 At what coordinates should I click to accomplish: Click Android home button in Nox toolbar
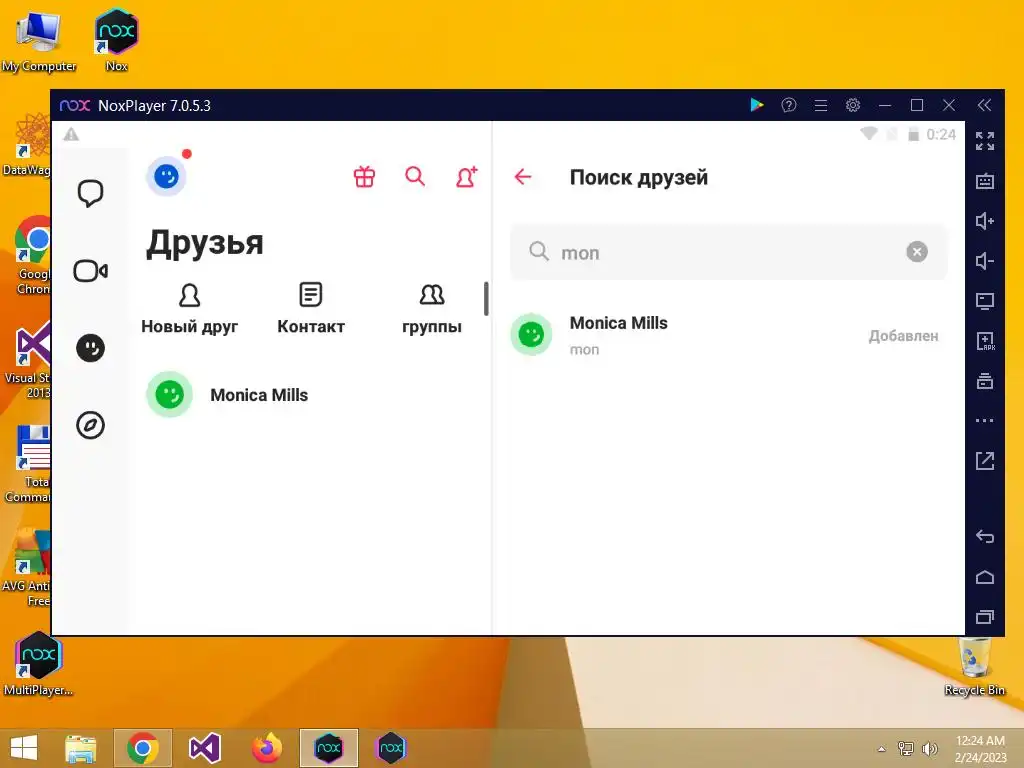click(985, 577)
